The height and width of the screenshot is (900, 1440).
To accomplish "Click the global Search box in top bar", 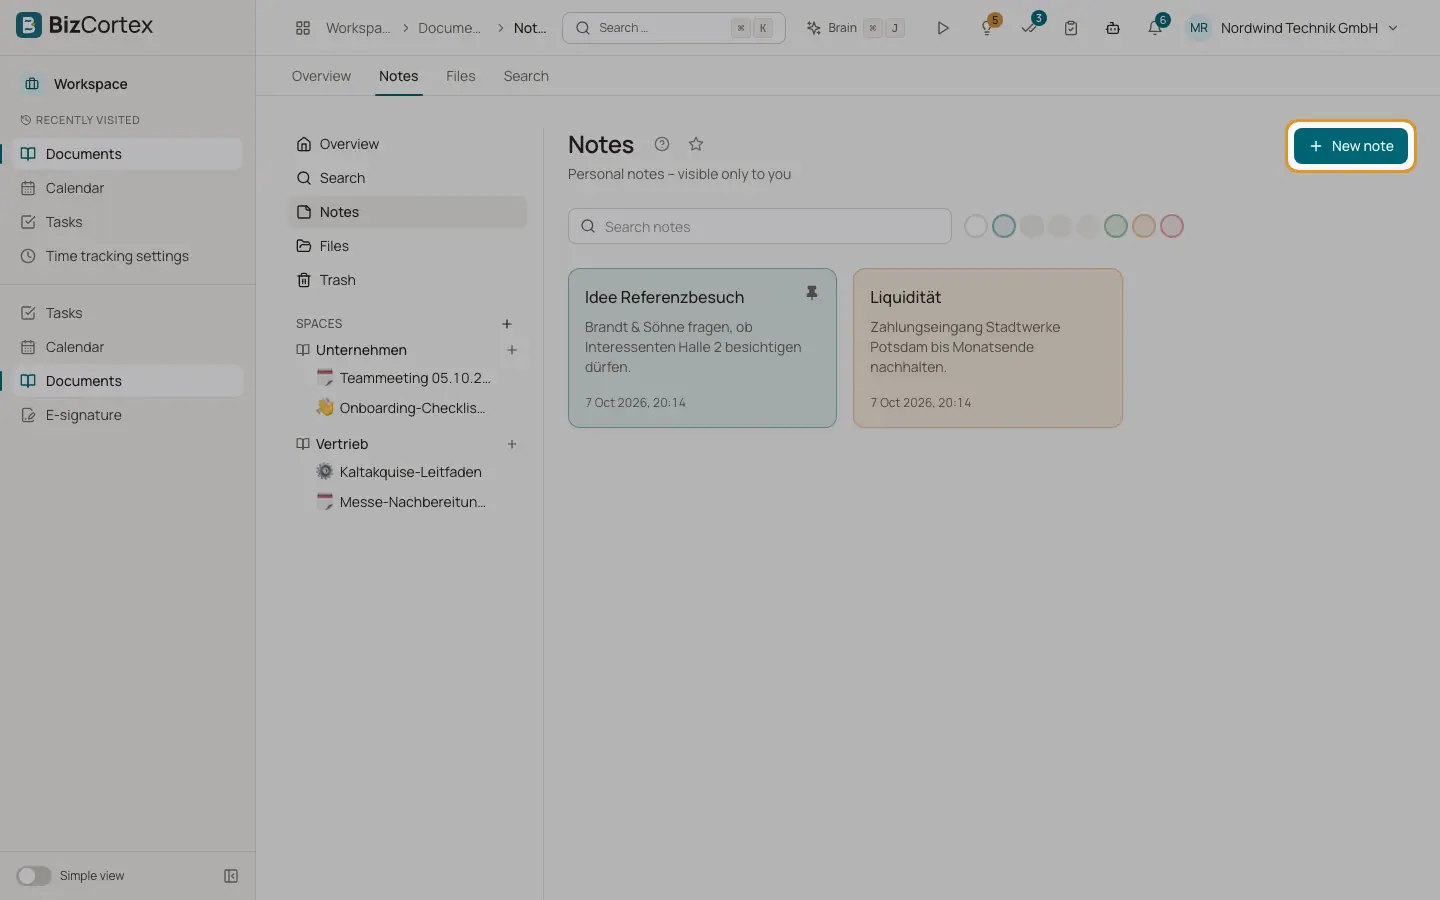I will coord(674,28).
